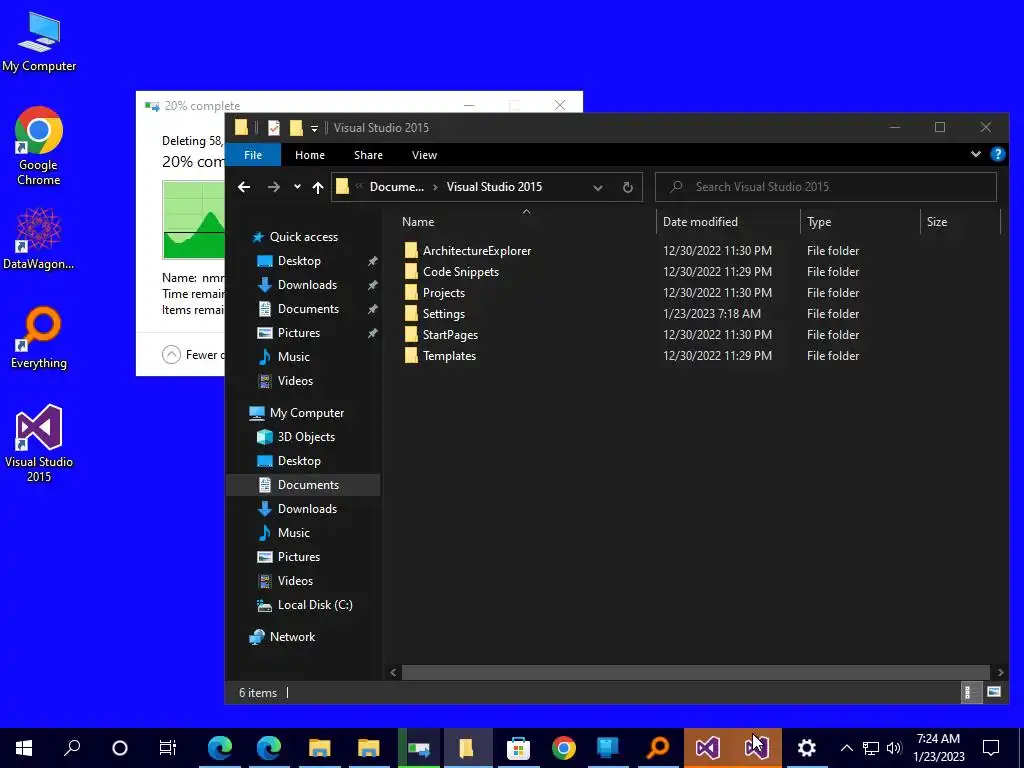Select Visual Studio 2015 desktop shortcut
The width and height of the screenshot is (1024, 768).
click(39, 444)
